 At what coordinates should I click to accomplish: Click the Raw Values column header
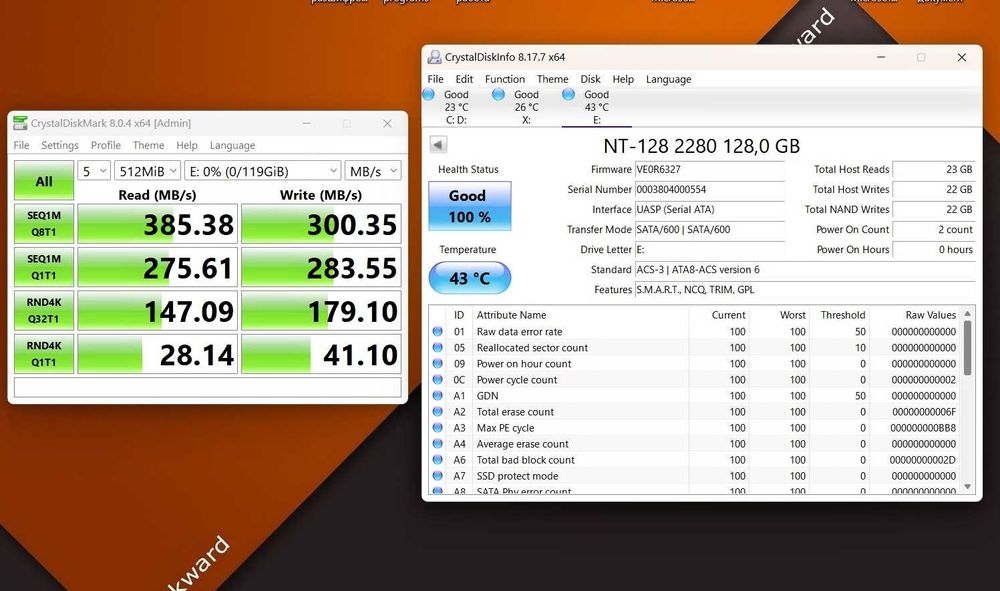pos(915,315)
